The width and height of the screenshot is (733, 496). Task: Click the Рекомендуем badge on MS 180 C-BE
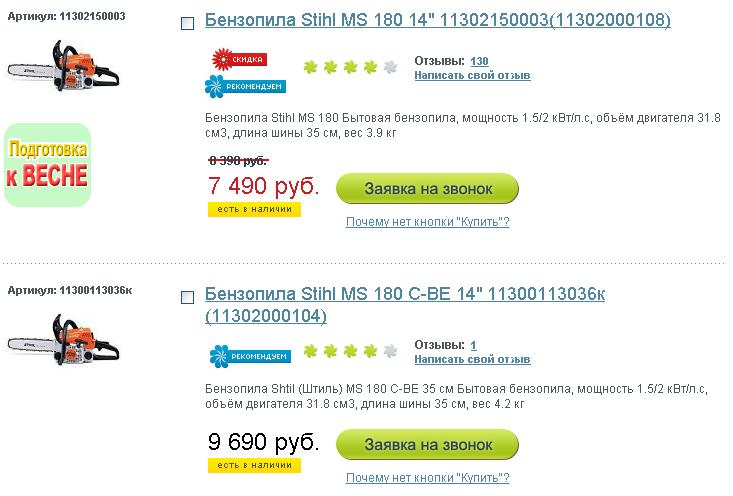(250, 356)
